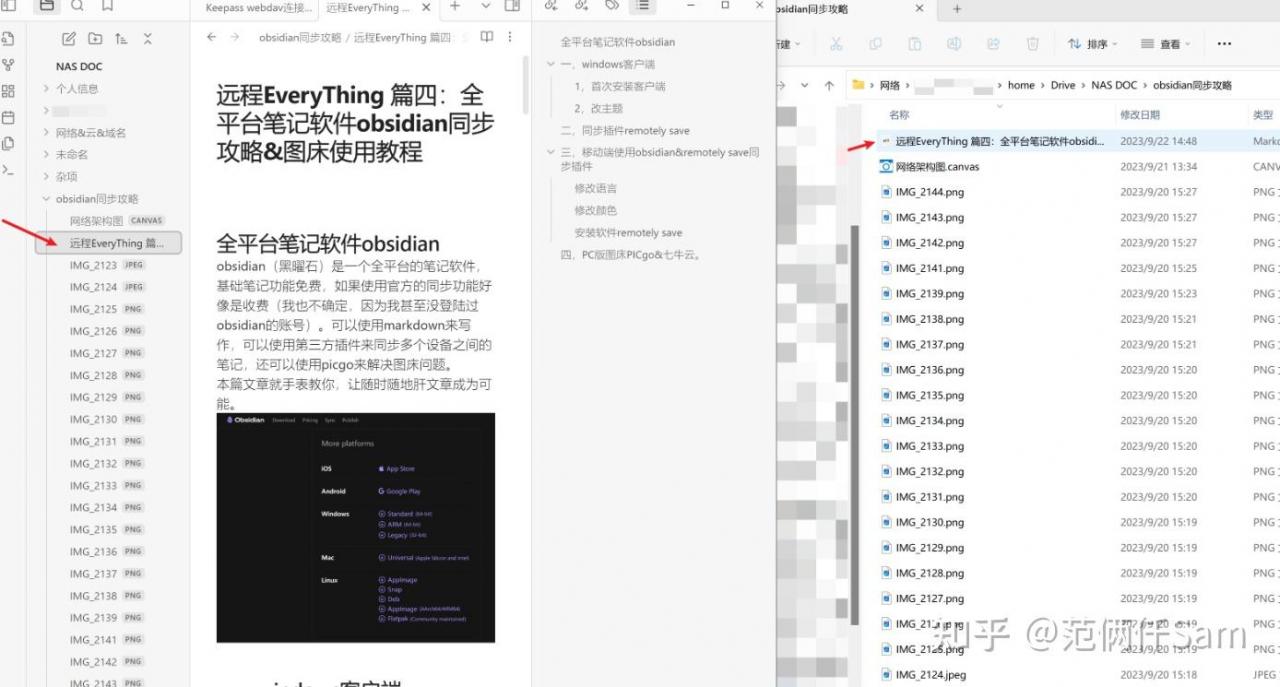Open recent locations dropdown in File Explorer

[805, 86]
